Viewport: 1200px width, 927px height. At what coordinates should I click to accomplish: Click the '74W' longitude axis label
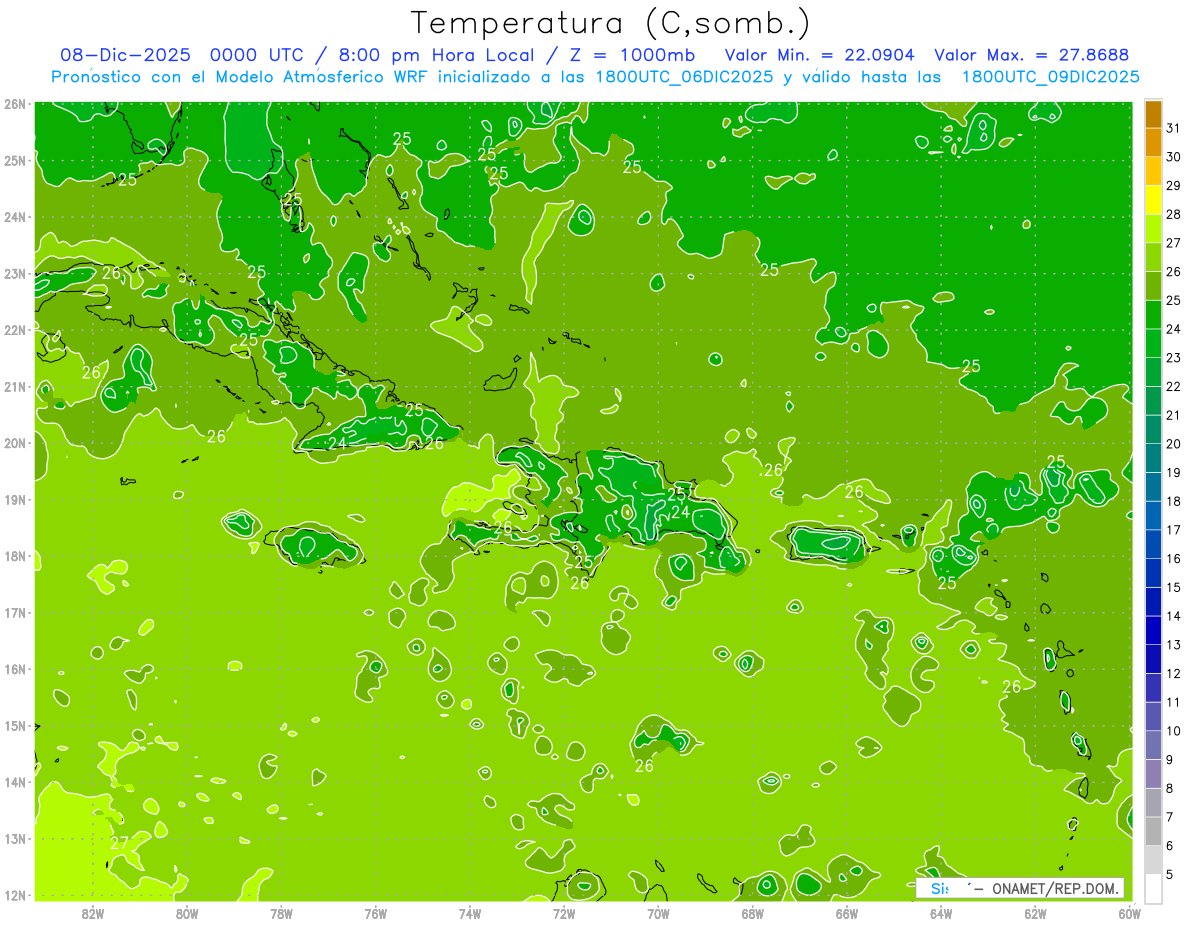[470, 912]
